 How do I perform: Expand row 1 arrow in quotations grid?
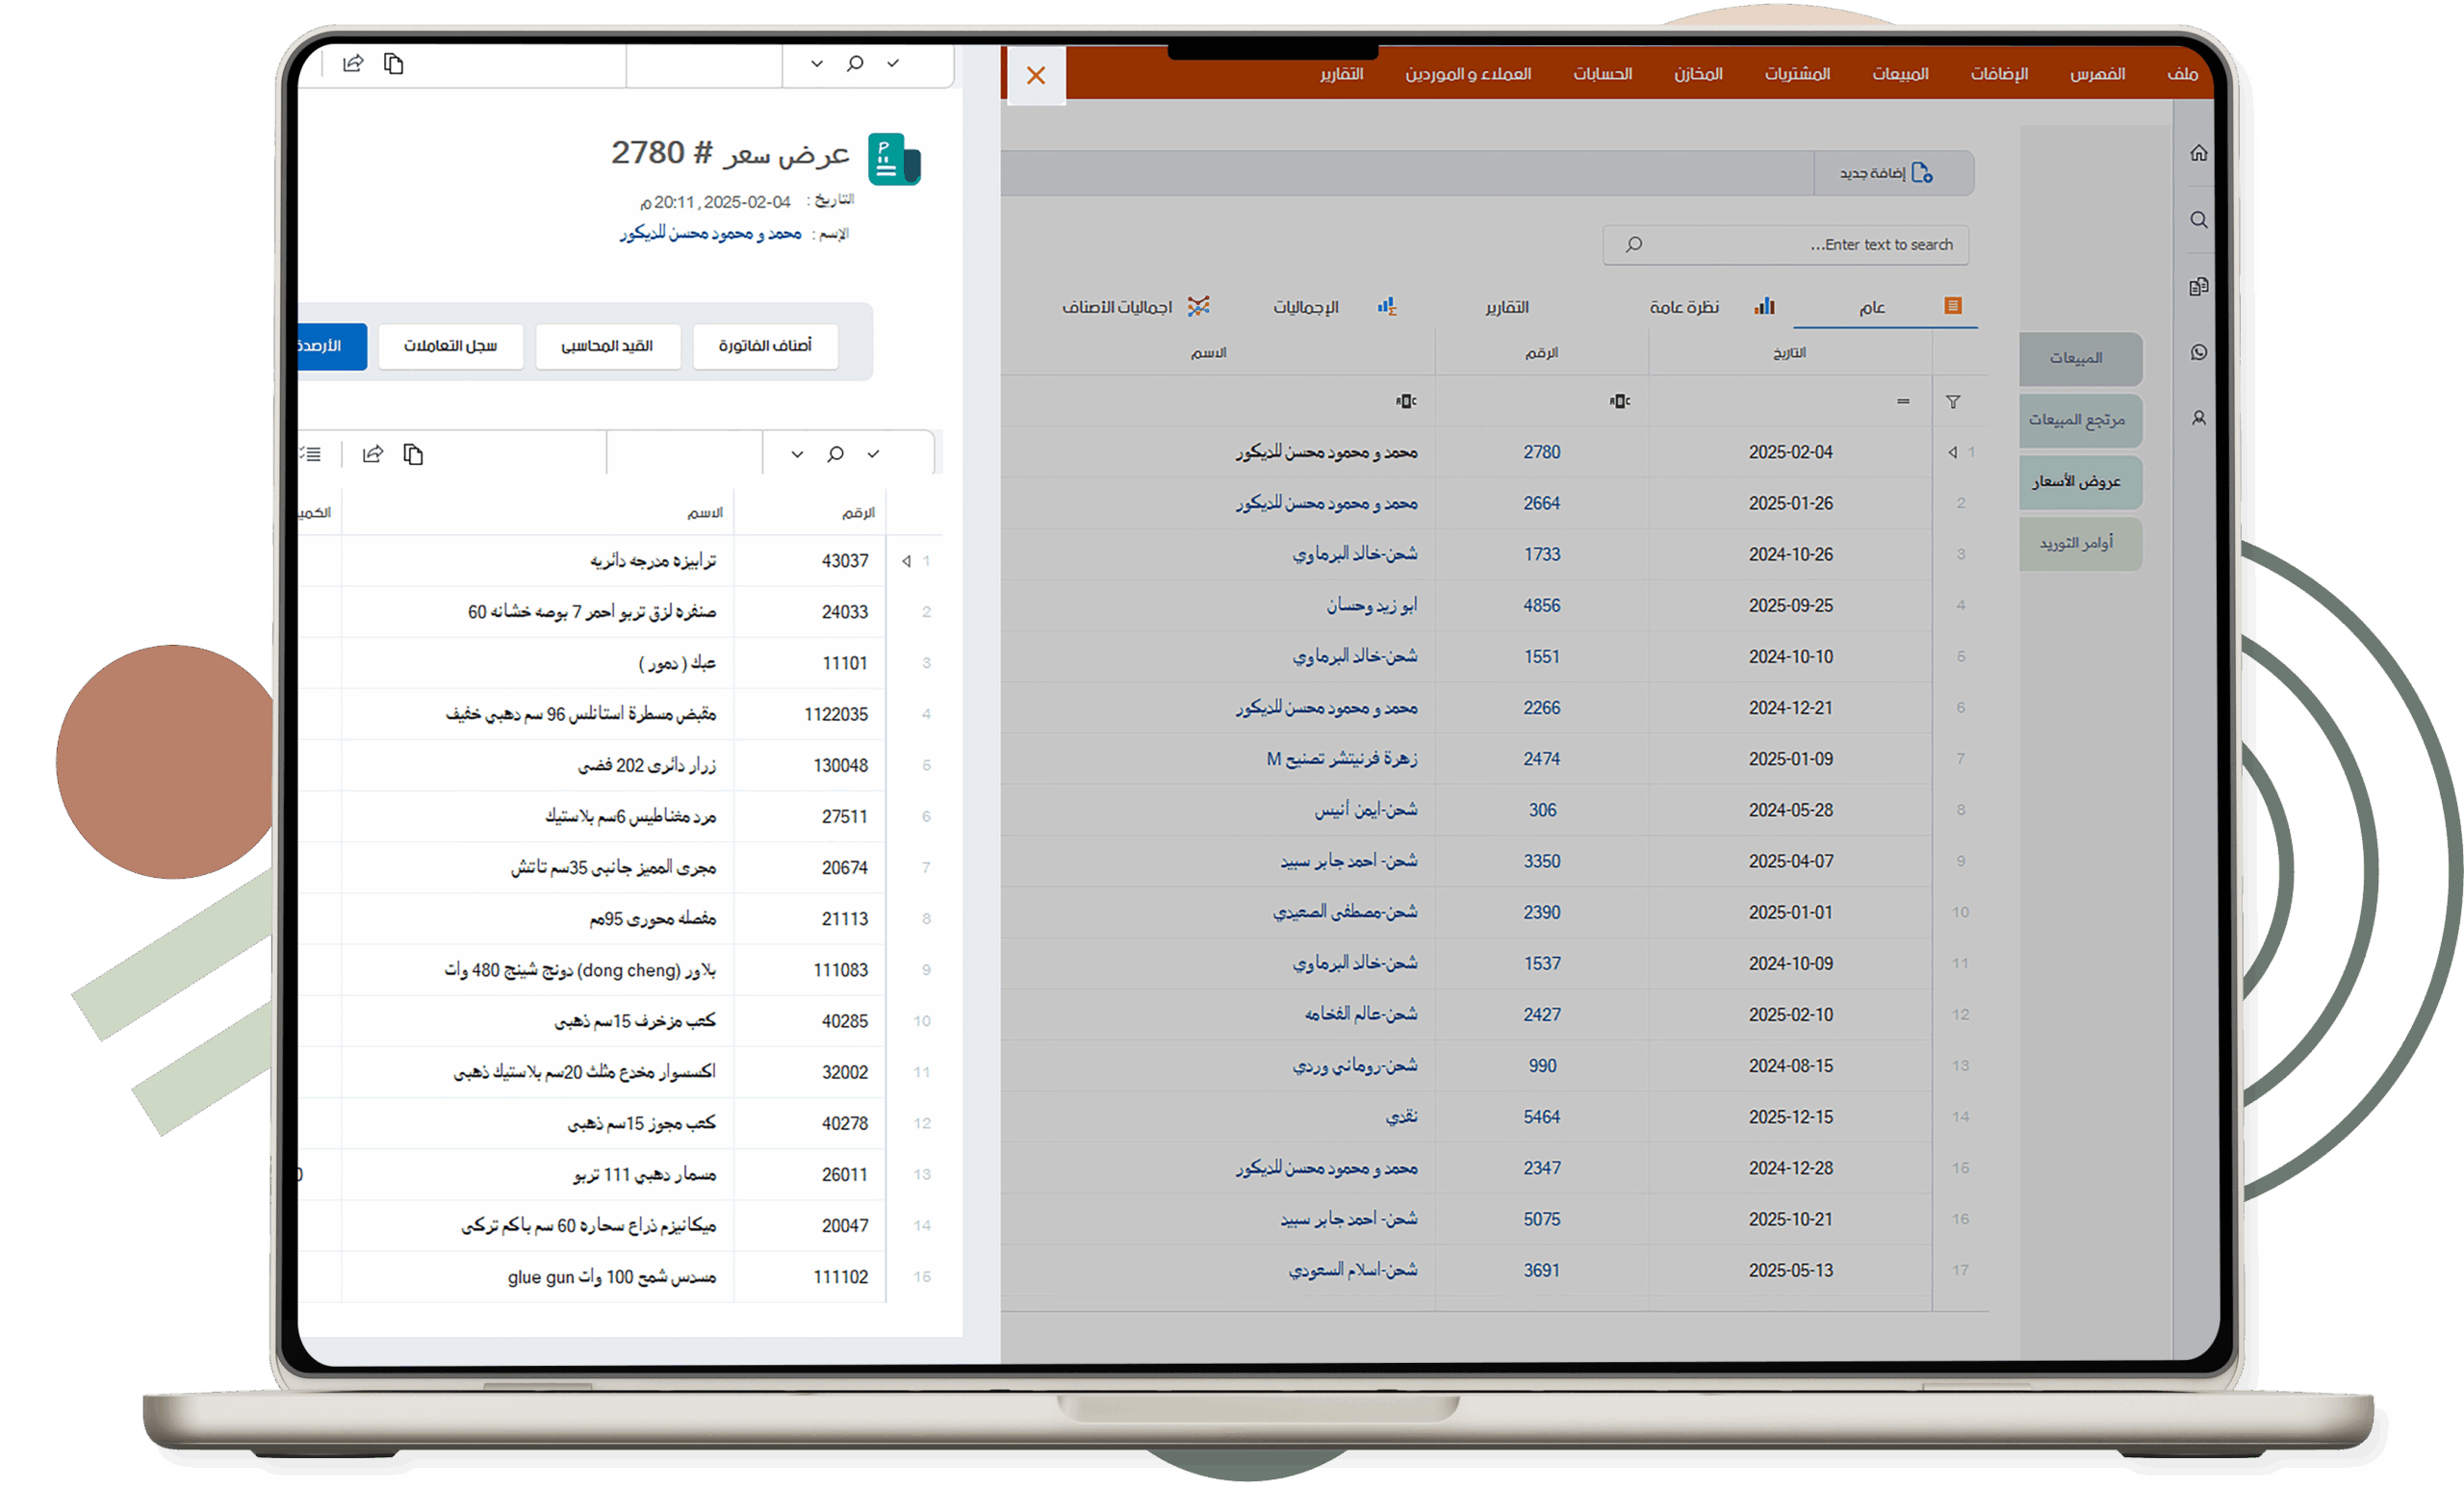coord(1952,452)
